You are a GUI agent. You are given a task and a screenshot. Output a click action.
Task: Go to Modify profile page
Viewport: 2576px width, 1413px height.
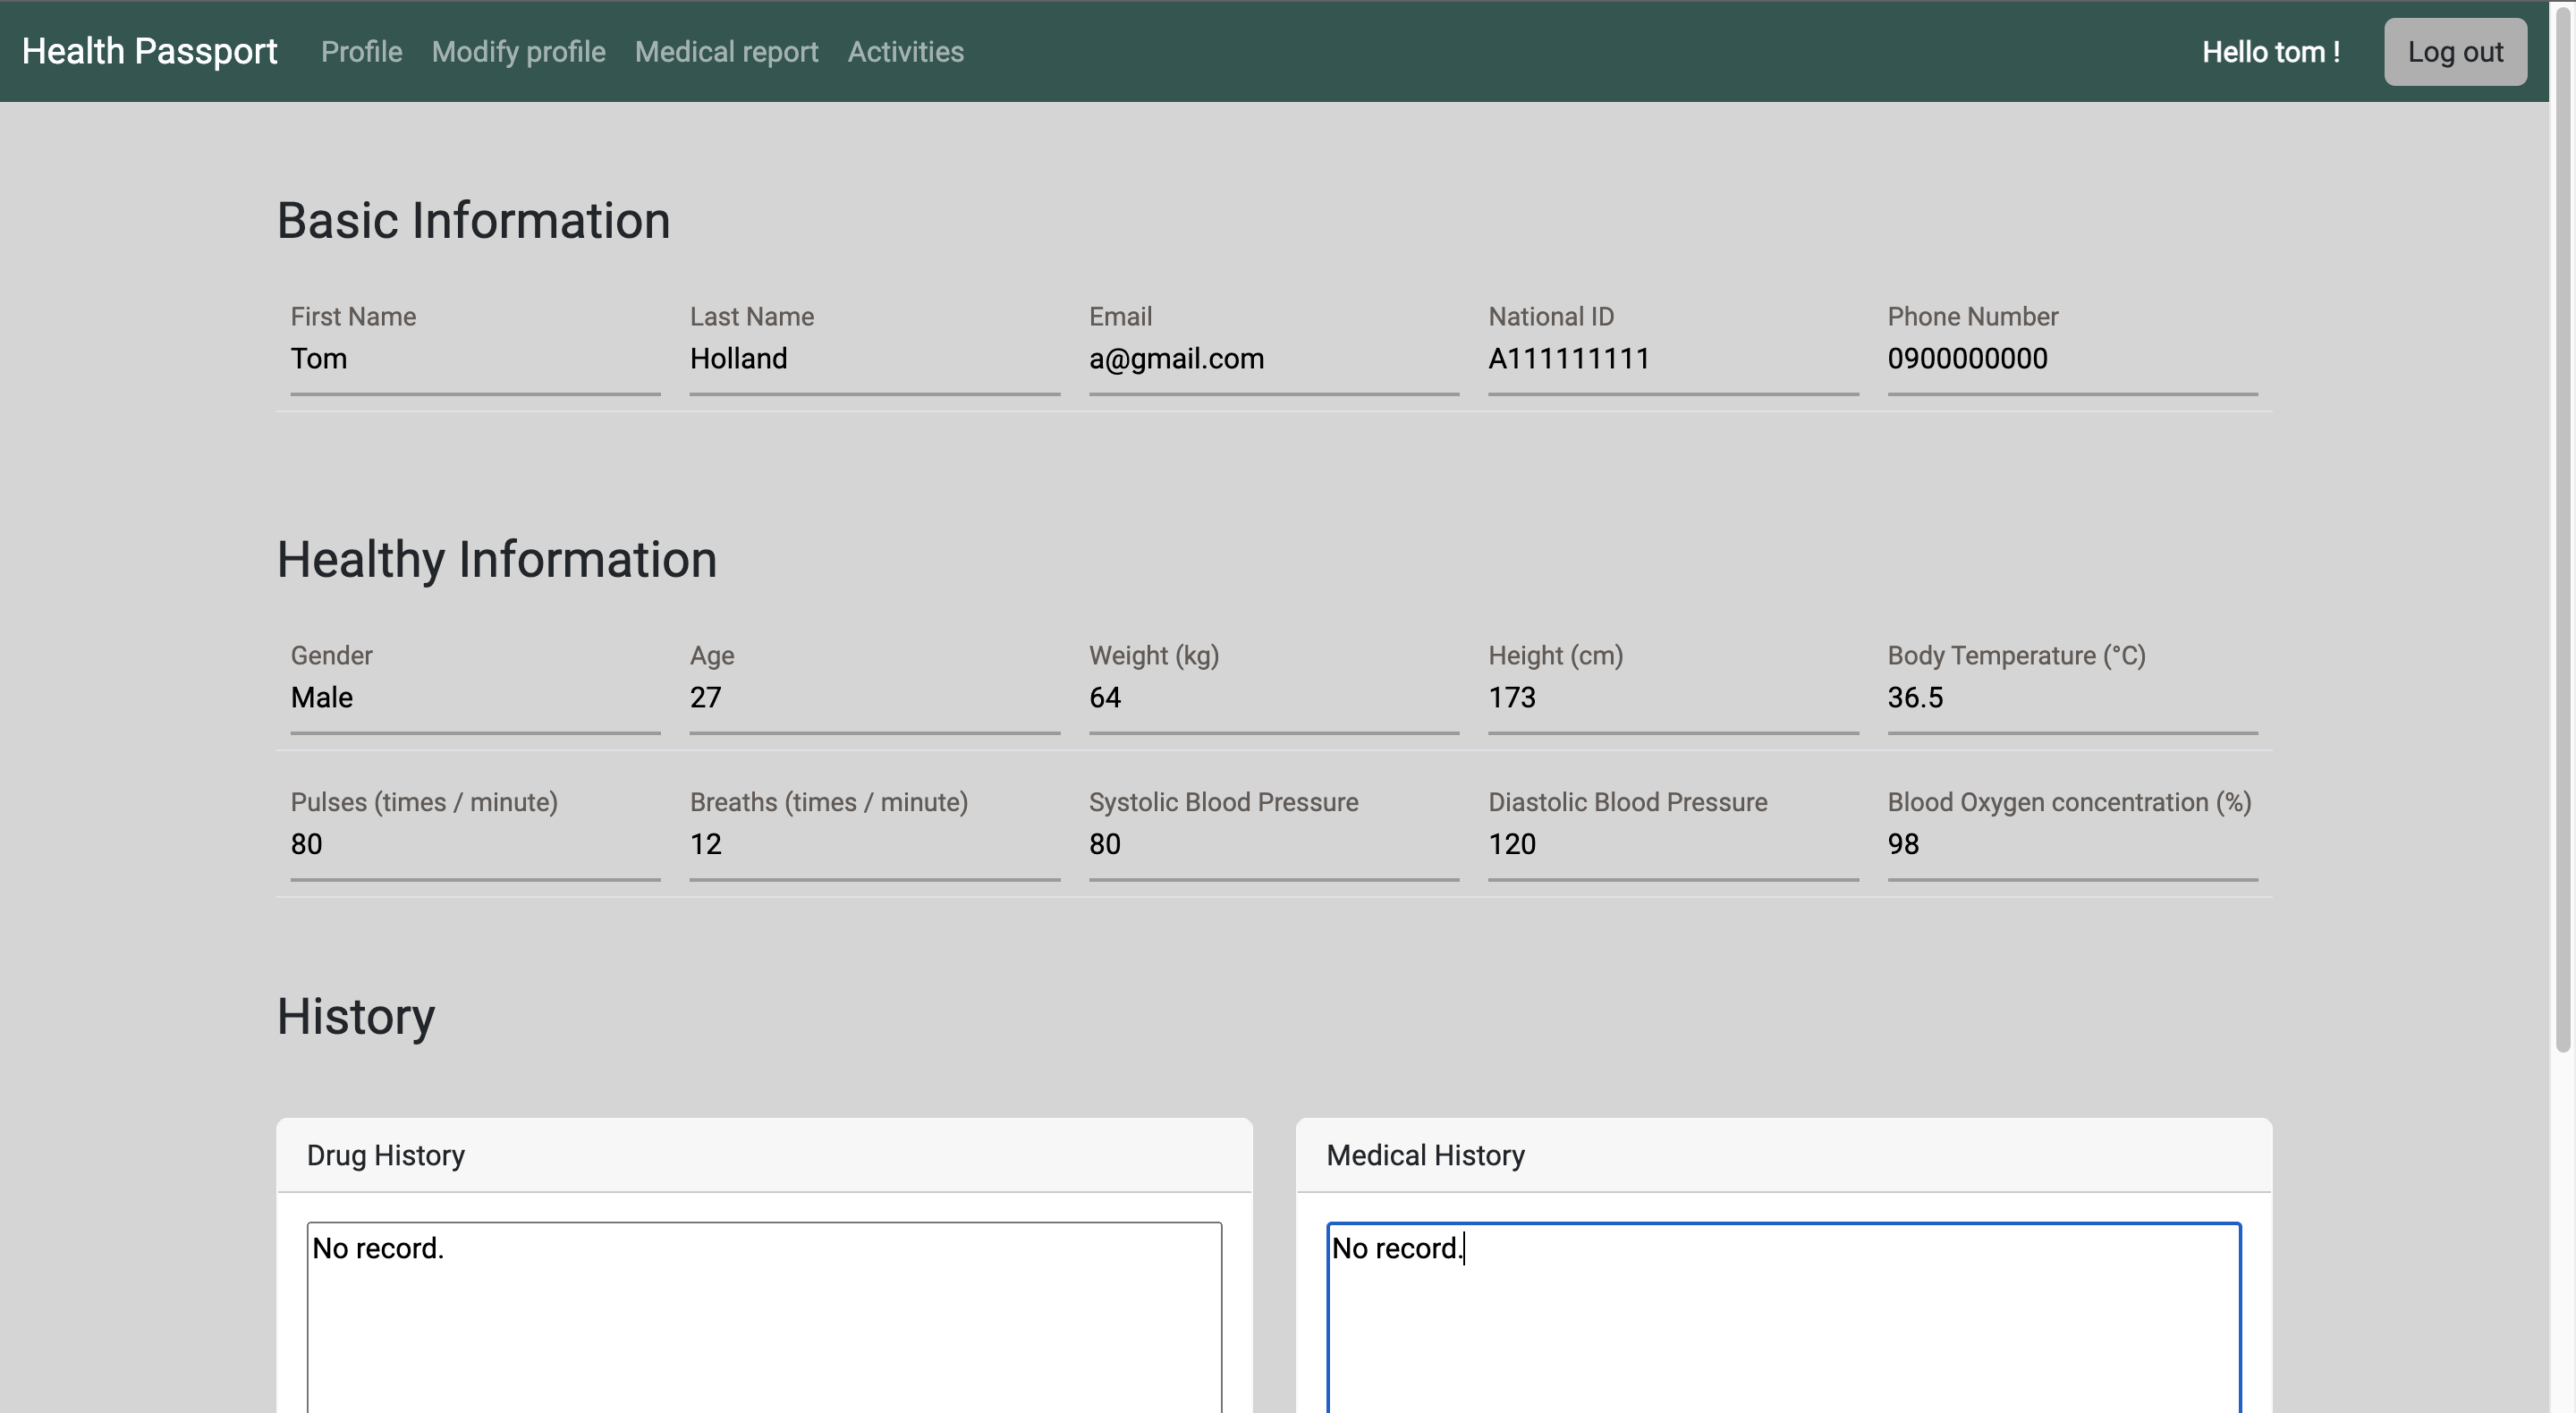pyautogui.click(x=518, y=51)
